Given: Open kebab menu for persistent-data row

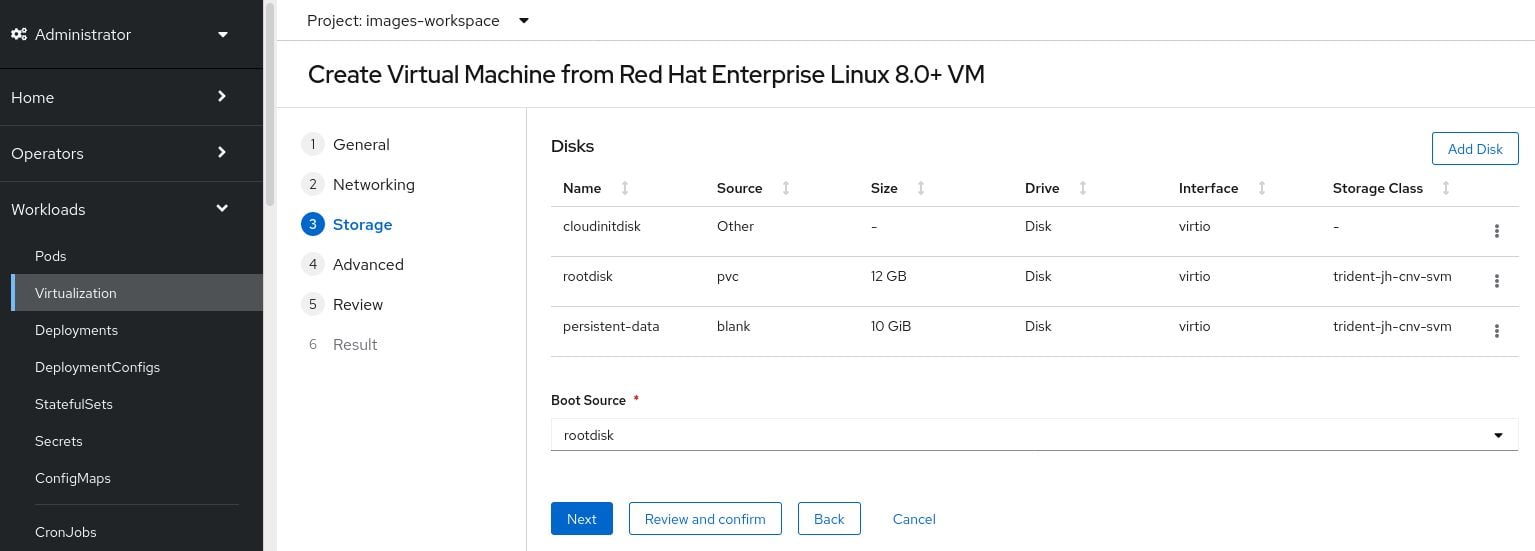Looking at the screenshot, I should 1496,331.
